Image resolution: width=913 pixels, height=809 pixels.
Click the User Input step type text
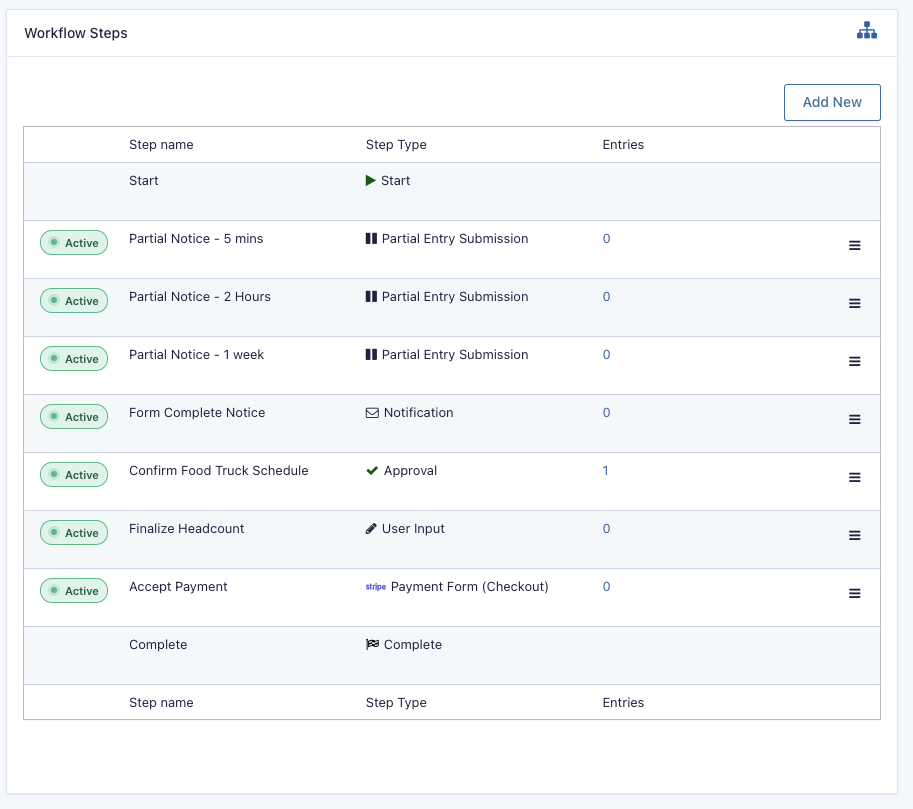[413, 528]
